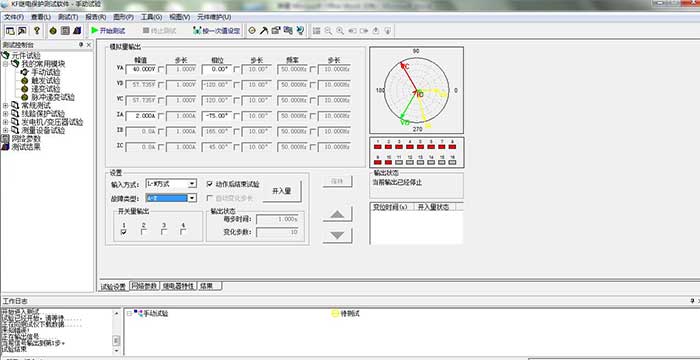Click the 按一次值设定 toolbar icon

coord(217,31)
